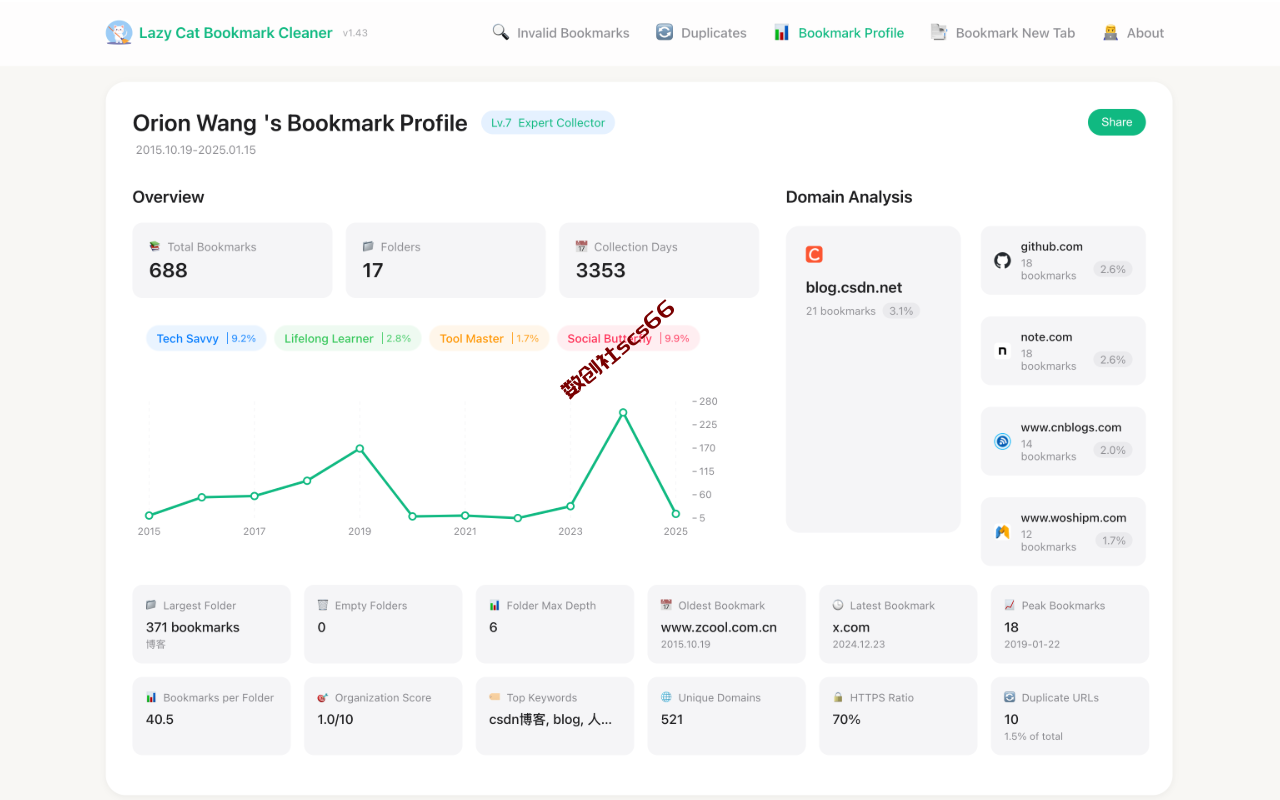The width and height of the screenshot is (1280, 800).
Task: Select the Tool Master tag
Action: (489, 338)
